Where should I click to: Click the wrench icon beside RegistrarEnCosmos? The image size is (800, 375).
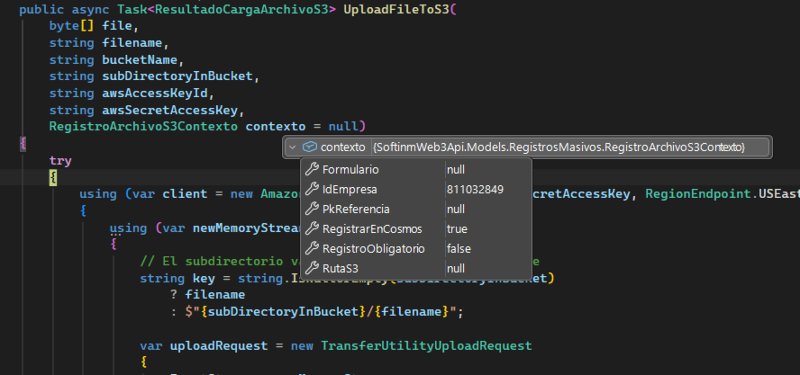pyautogui.click(x=312, y=229)
